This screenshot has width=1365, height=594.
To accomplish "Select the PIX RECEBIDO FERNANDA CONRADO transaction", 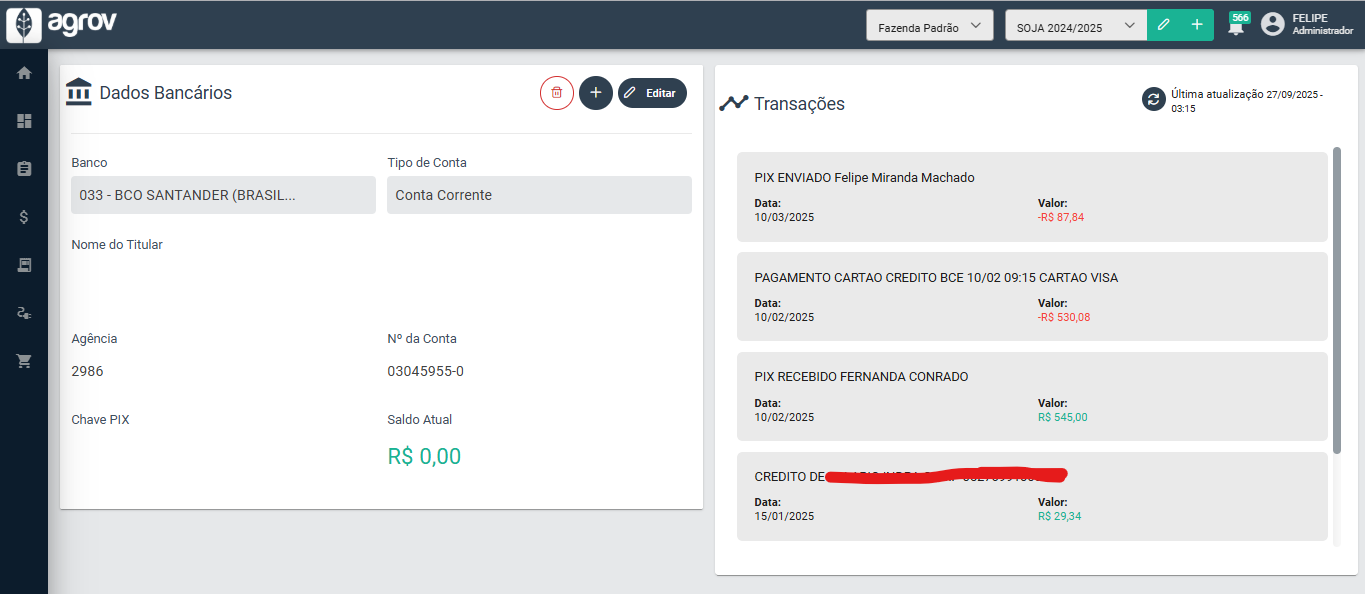I will click(x=1031, y=396).
